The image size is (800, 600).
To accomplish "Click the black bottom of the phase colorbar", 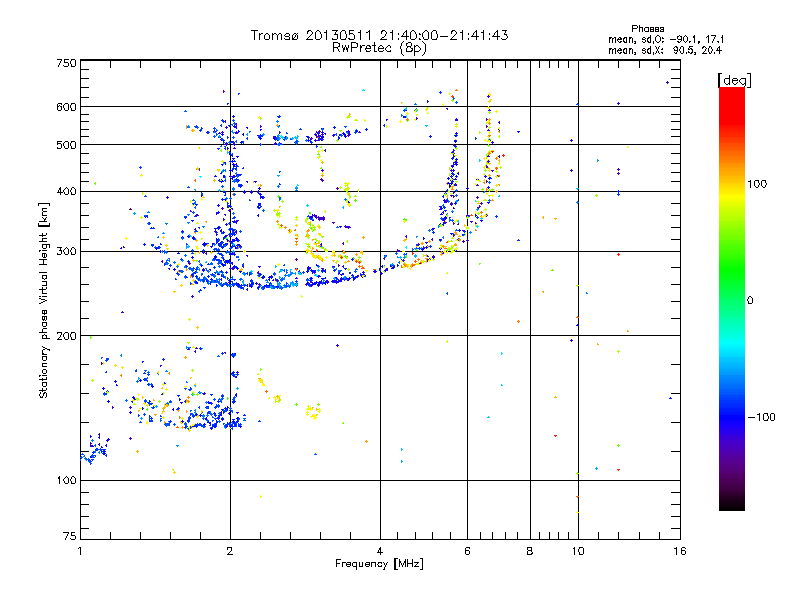I will (732, 503).
